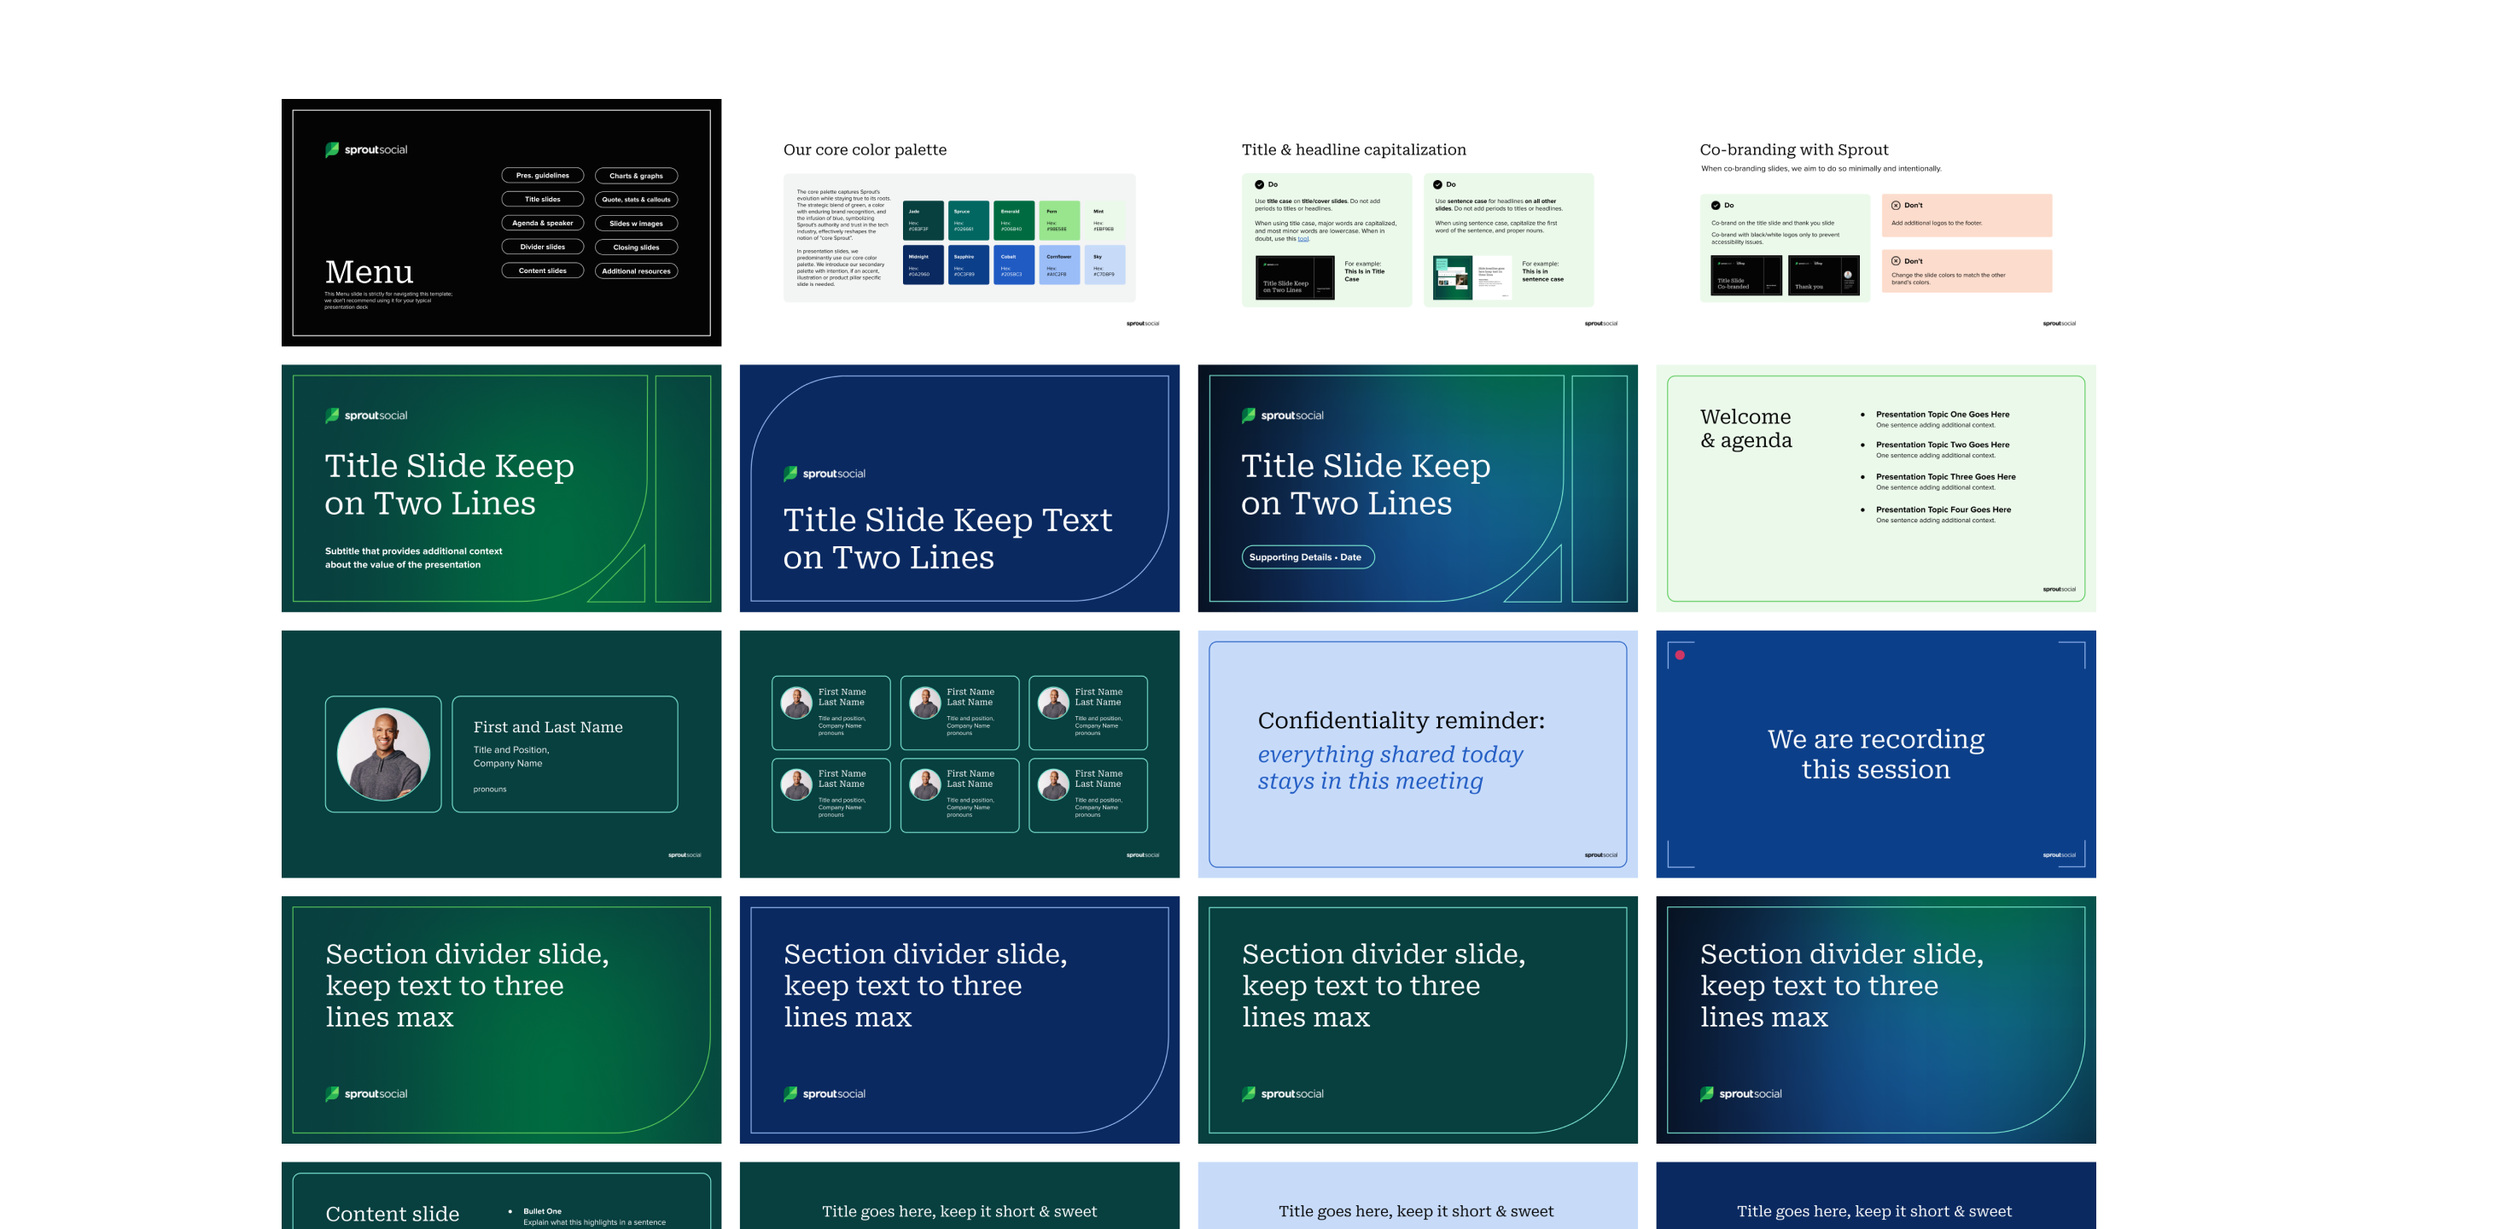The height and width of the screenshot is (1229, 2500).
Task: Click the Do checkmark on co-branding slide
Action: click(x=1715, y=205)
